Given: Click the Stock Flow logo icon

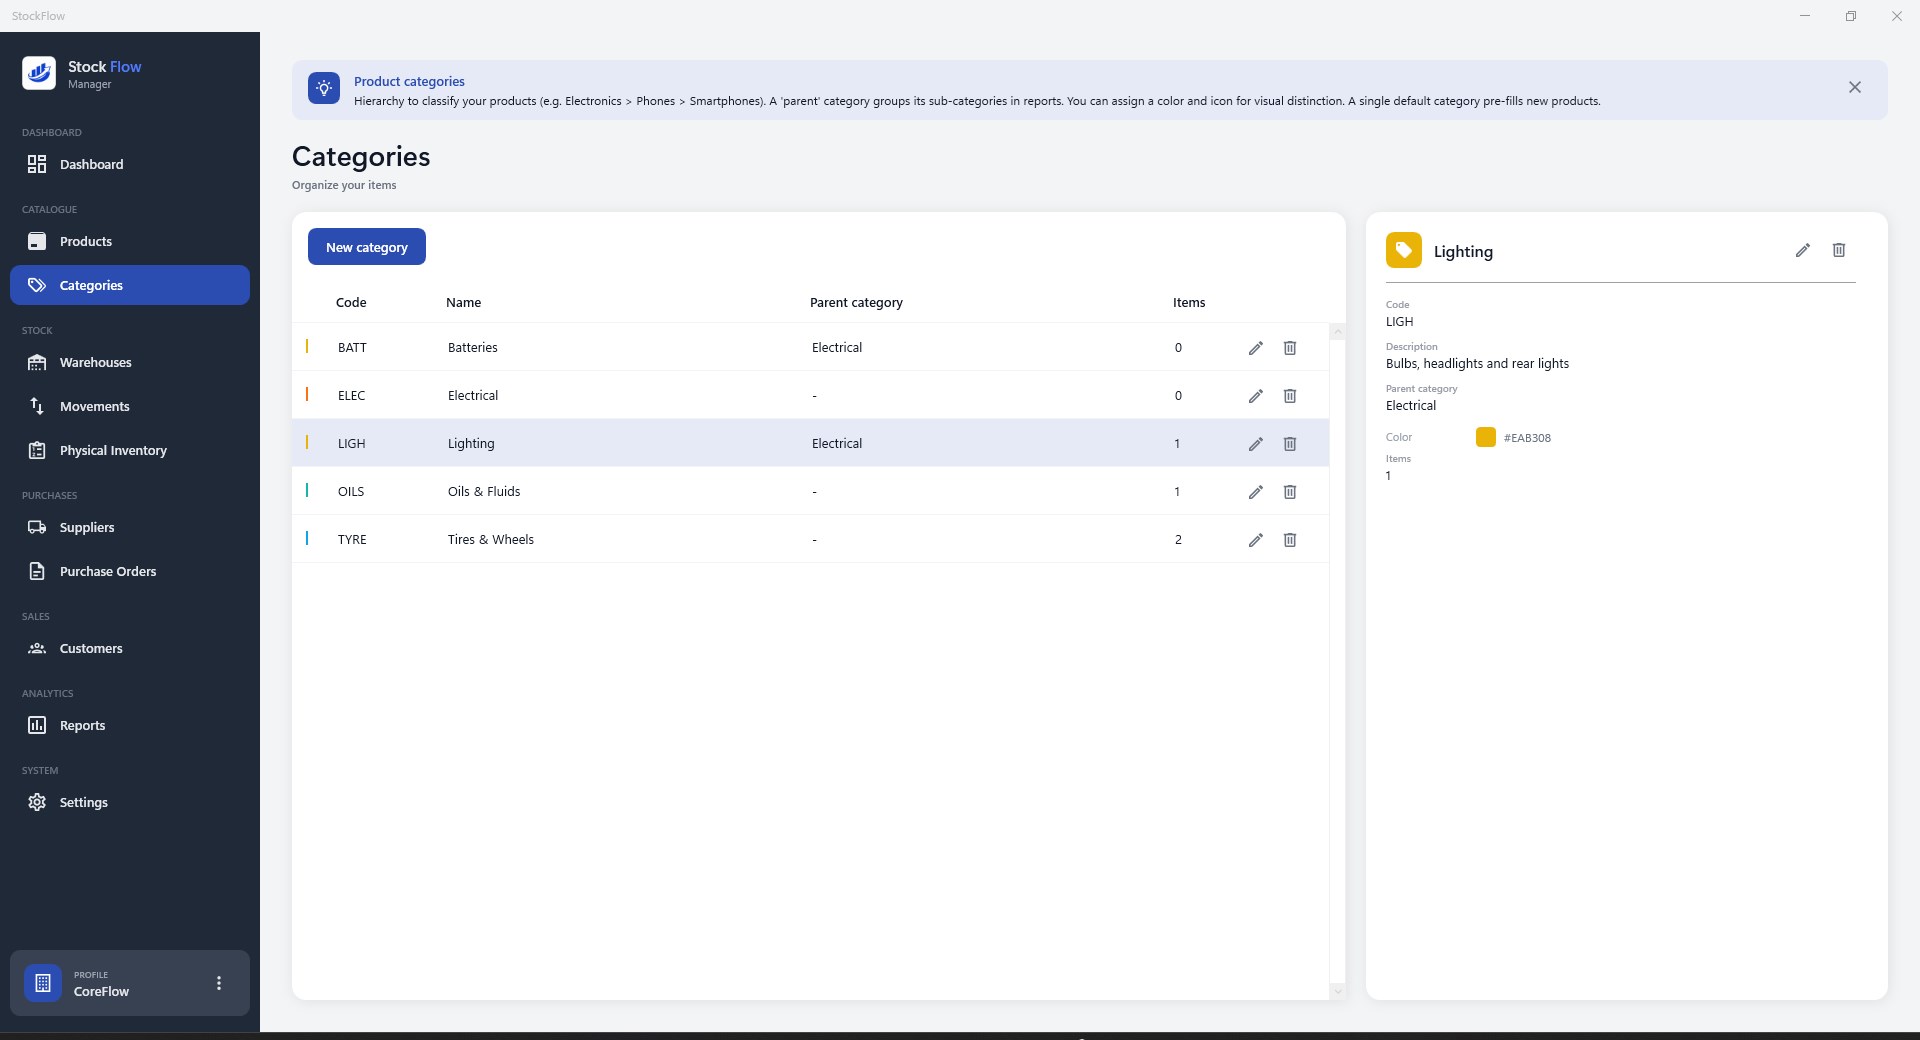Looking at the screenshot, I should click(x=39, y=73).
